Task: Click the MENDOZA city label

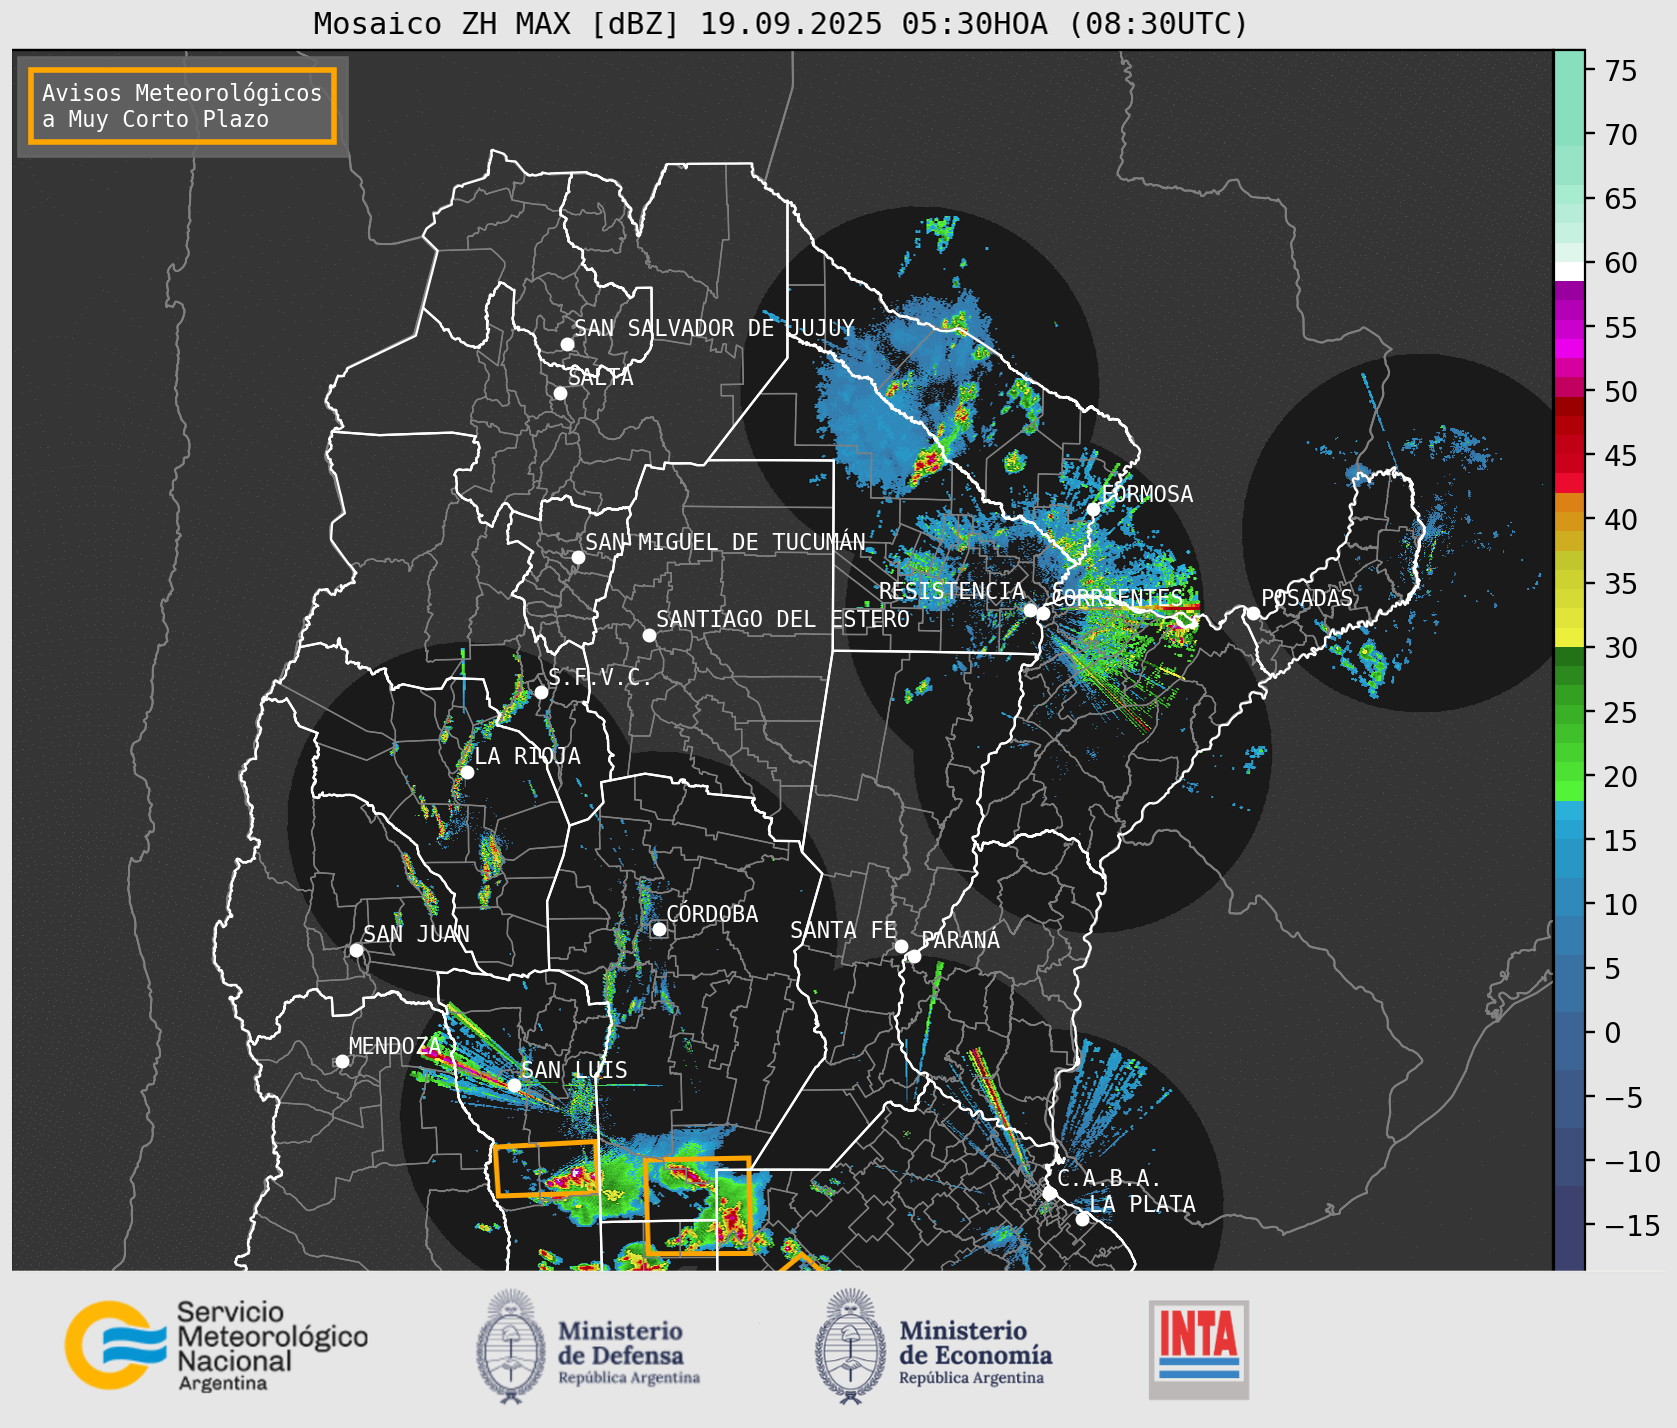Action: click(395, 1046)
